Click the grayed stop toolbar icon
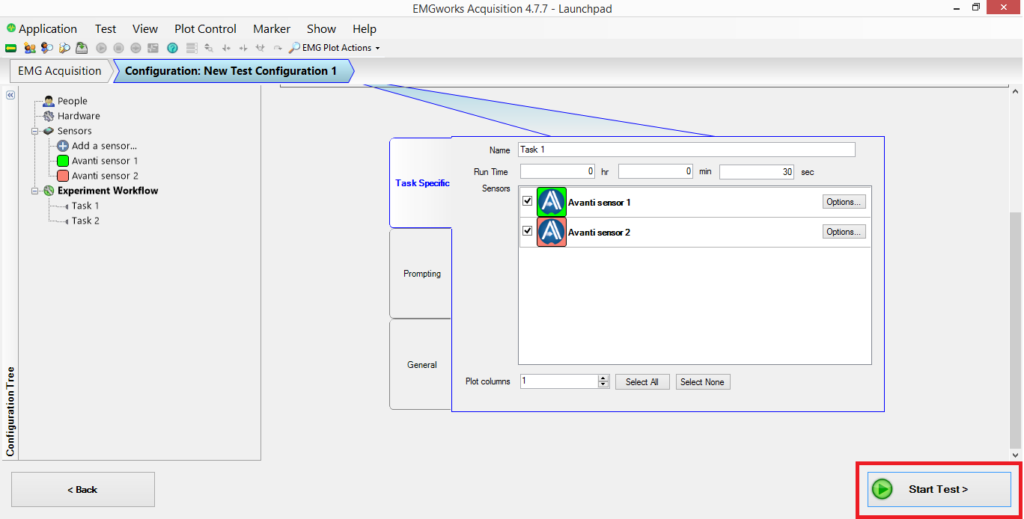The image size is (1024, 519). (x=118, y=48)
